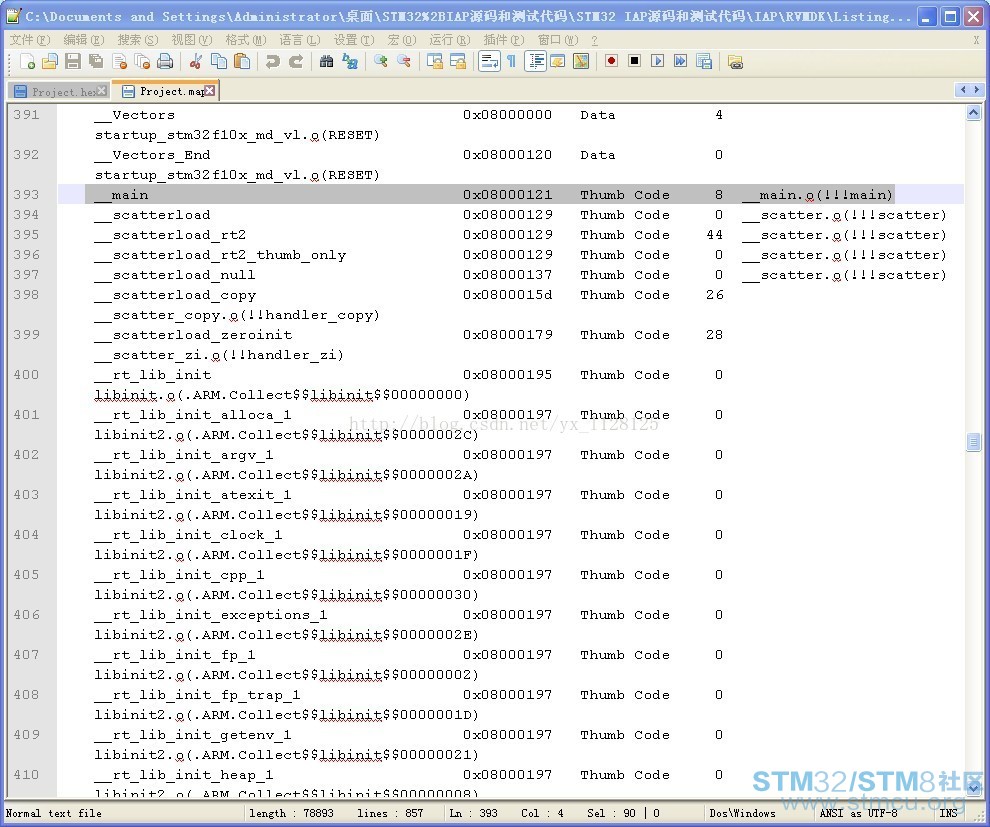The image size is (990, 827).
Task: Open the 语言(L) menu
Action: (300, 40)
